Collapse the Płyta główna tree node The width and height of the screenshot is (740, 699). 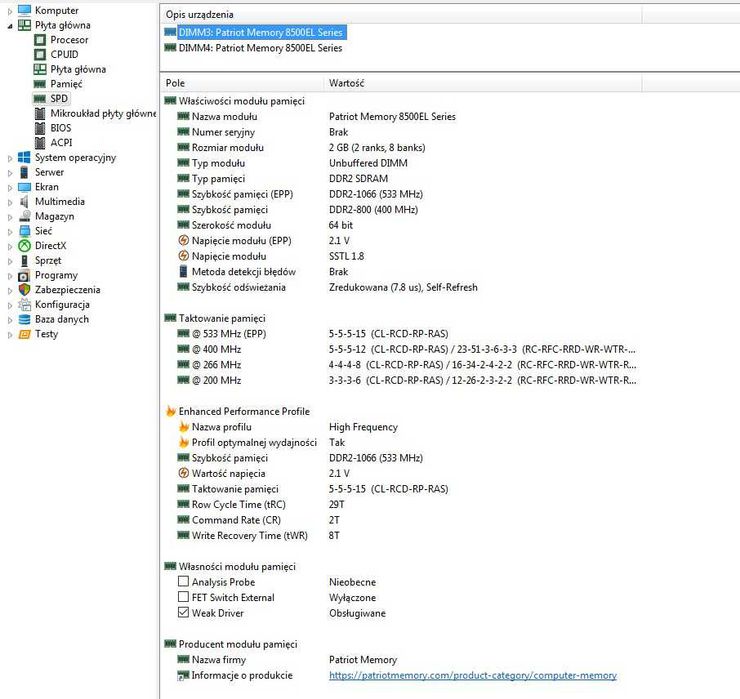click(10, 26)
